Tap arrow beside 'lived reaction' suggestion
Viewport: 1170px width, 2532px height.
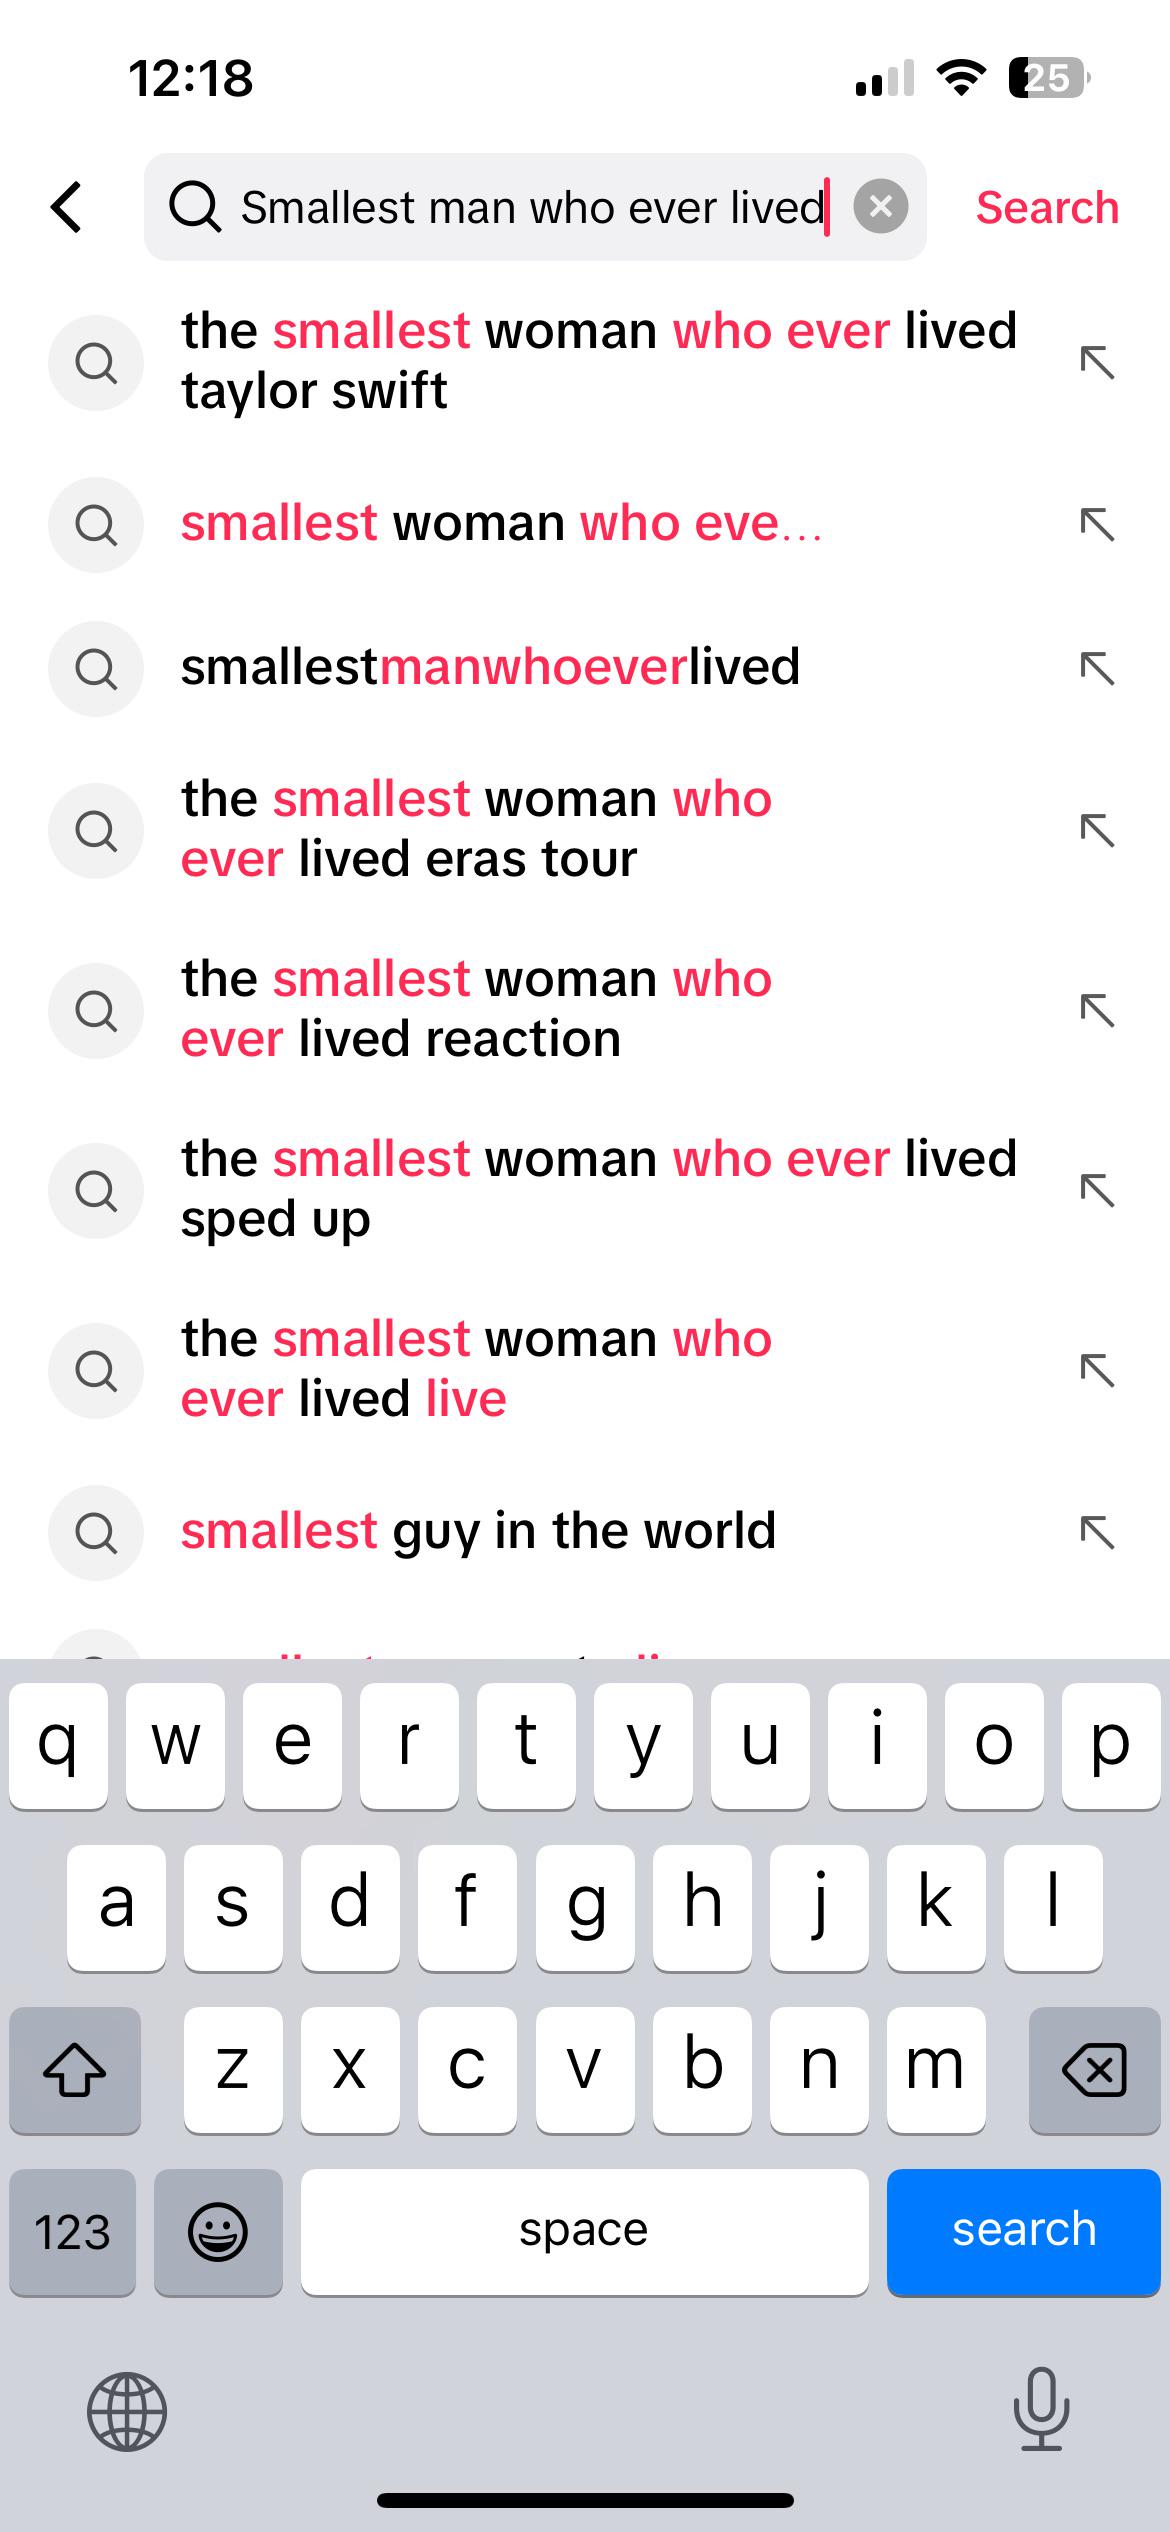tap(1097, 1010)
